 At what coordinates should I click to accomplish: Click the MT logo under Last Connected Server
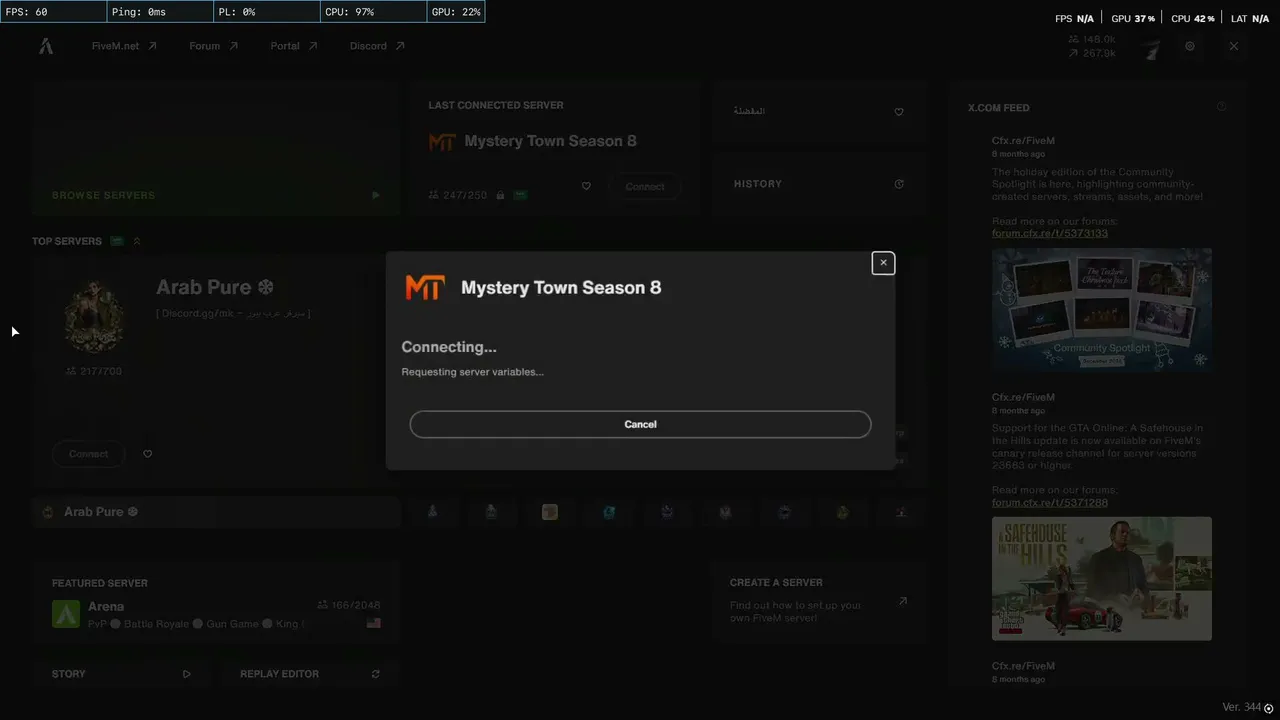pyautogui.click(x=442, y=142)
